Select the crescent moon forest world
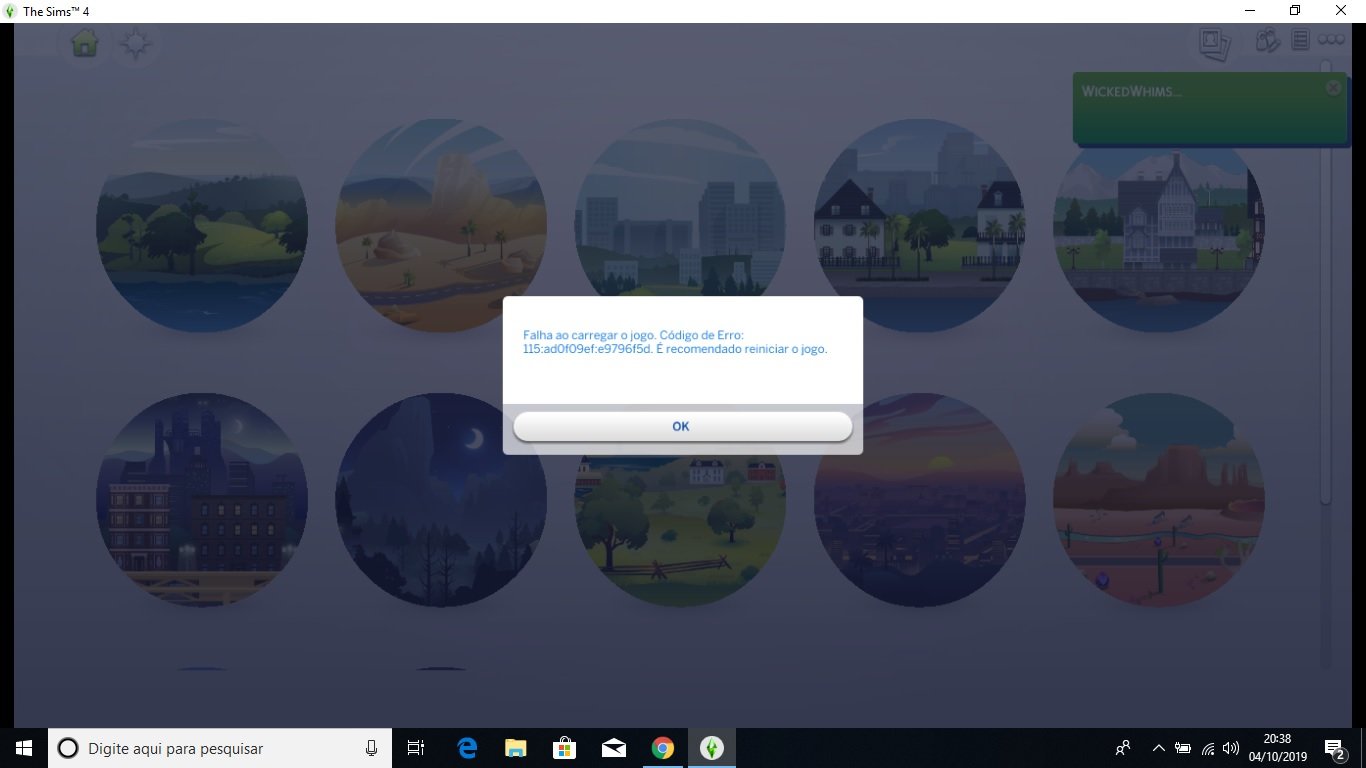The width and height of the screenshot is (1366, 768). tap(441, 499)
